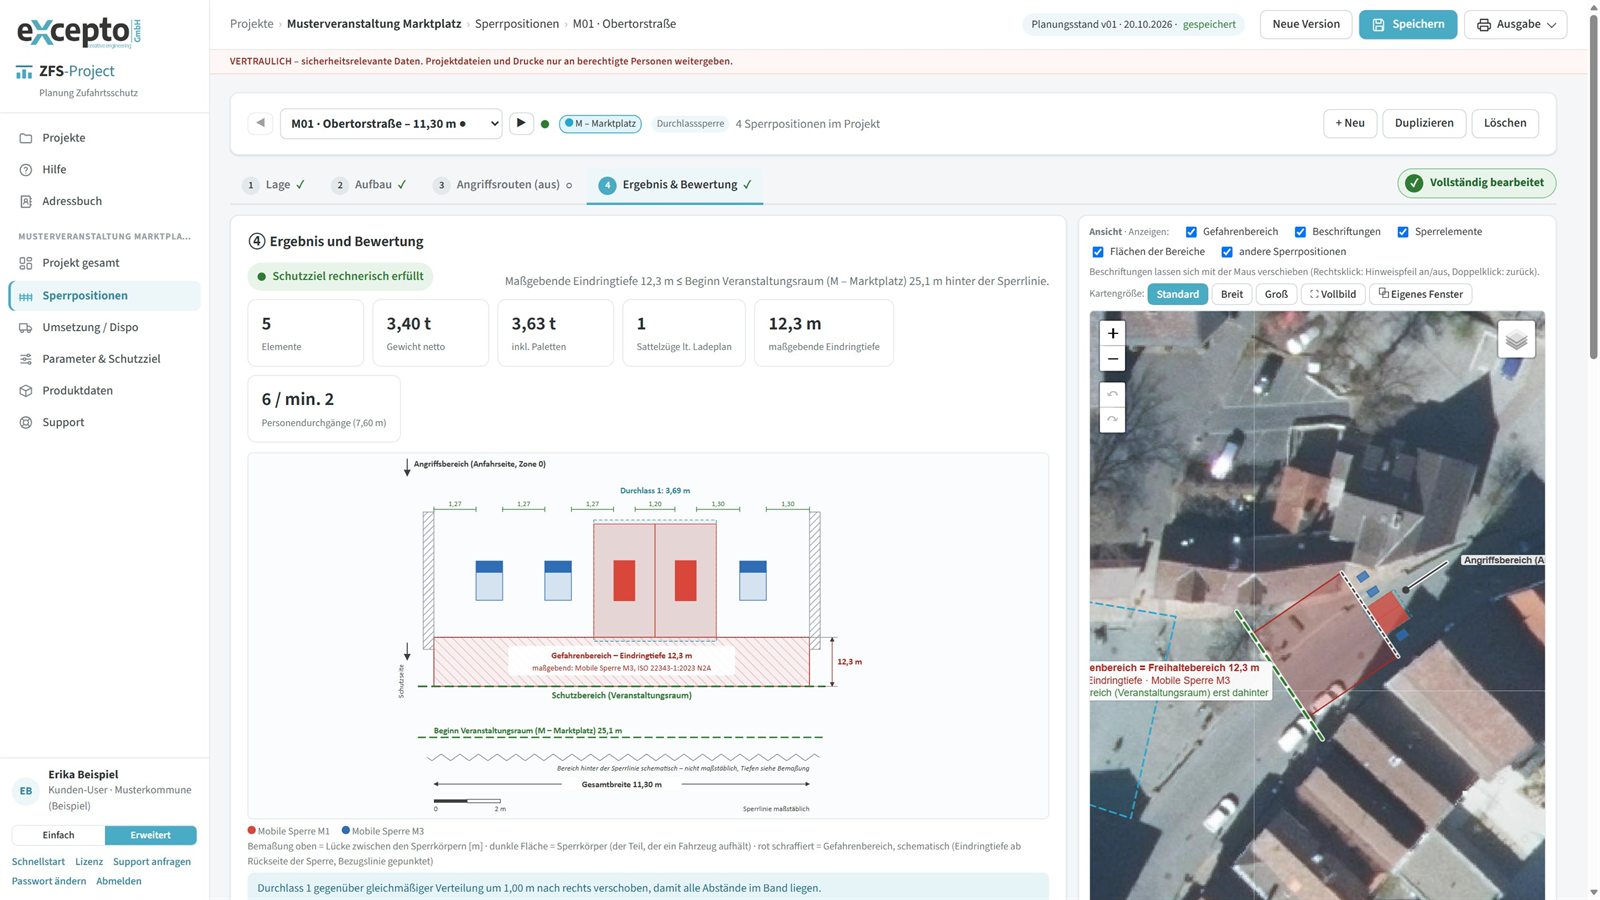1600x900 pixels.
Task: Open Produktdaten in the sidebar
Action: [x=77, y=391]
